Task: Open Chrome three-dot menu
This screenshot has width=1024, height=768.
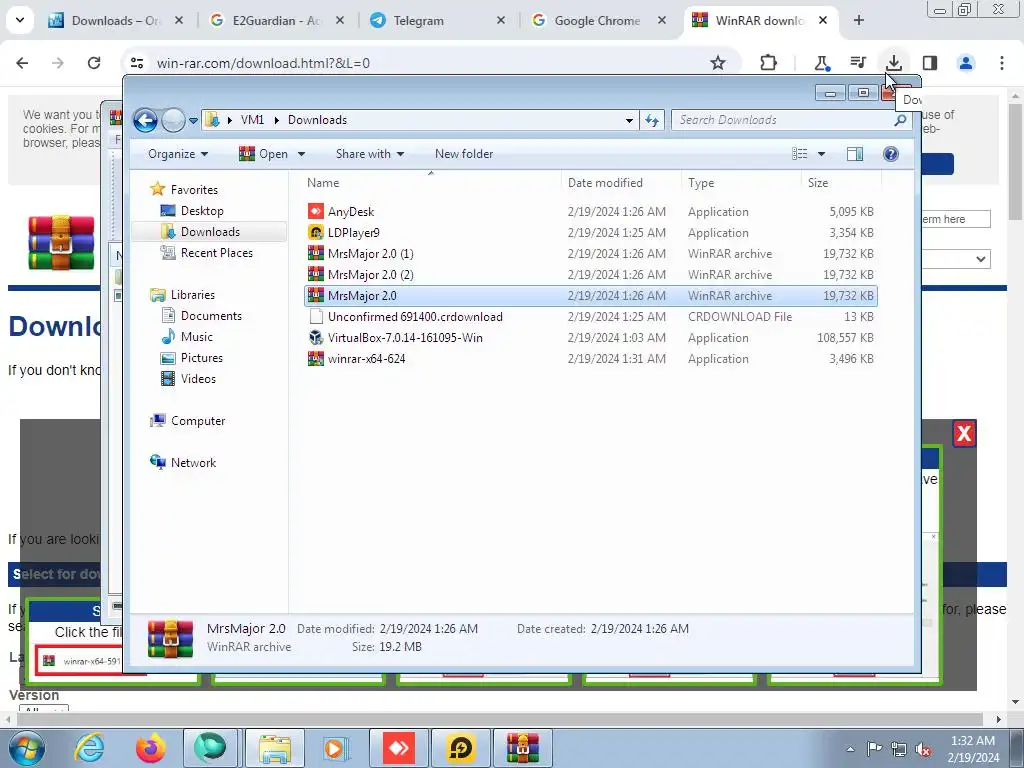Action: pos(1002,63)
